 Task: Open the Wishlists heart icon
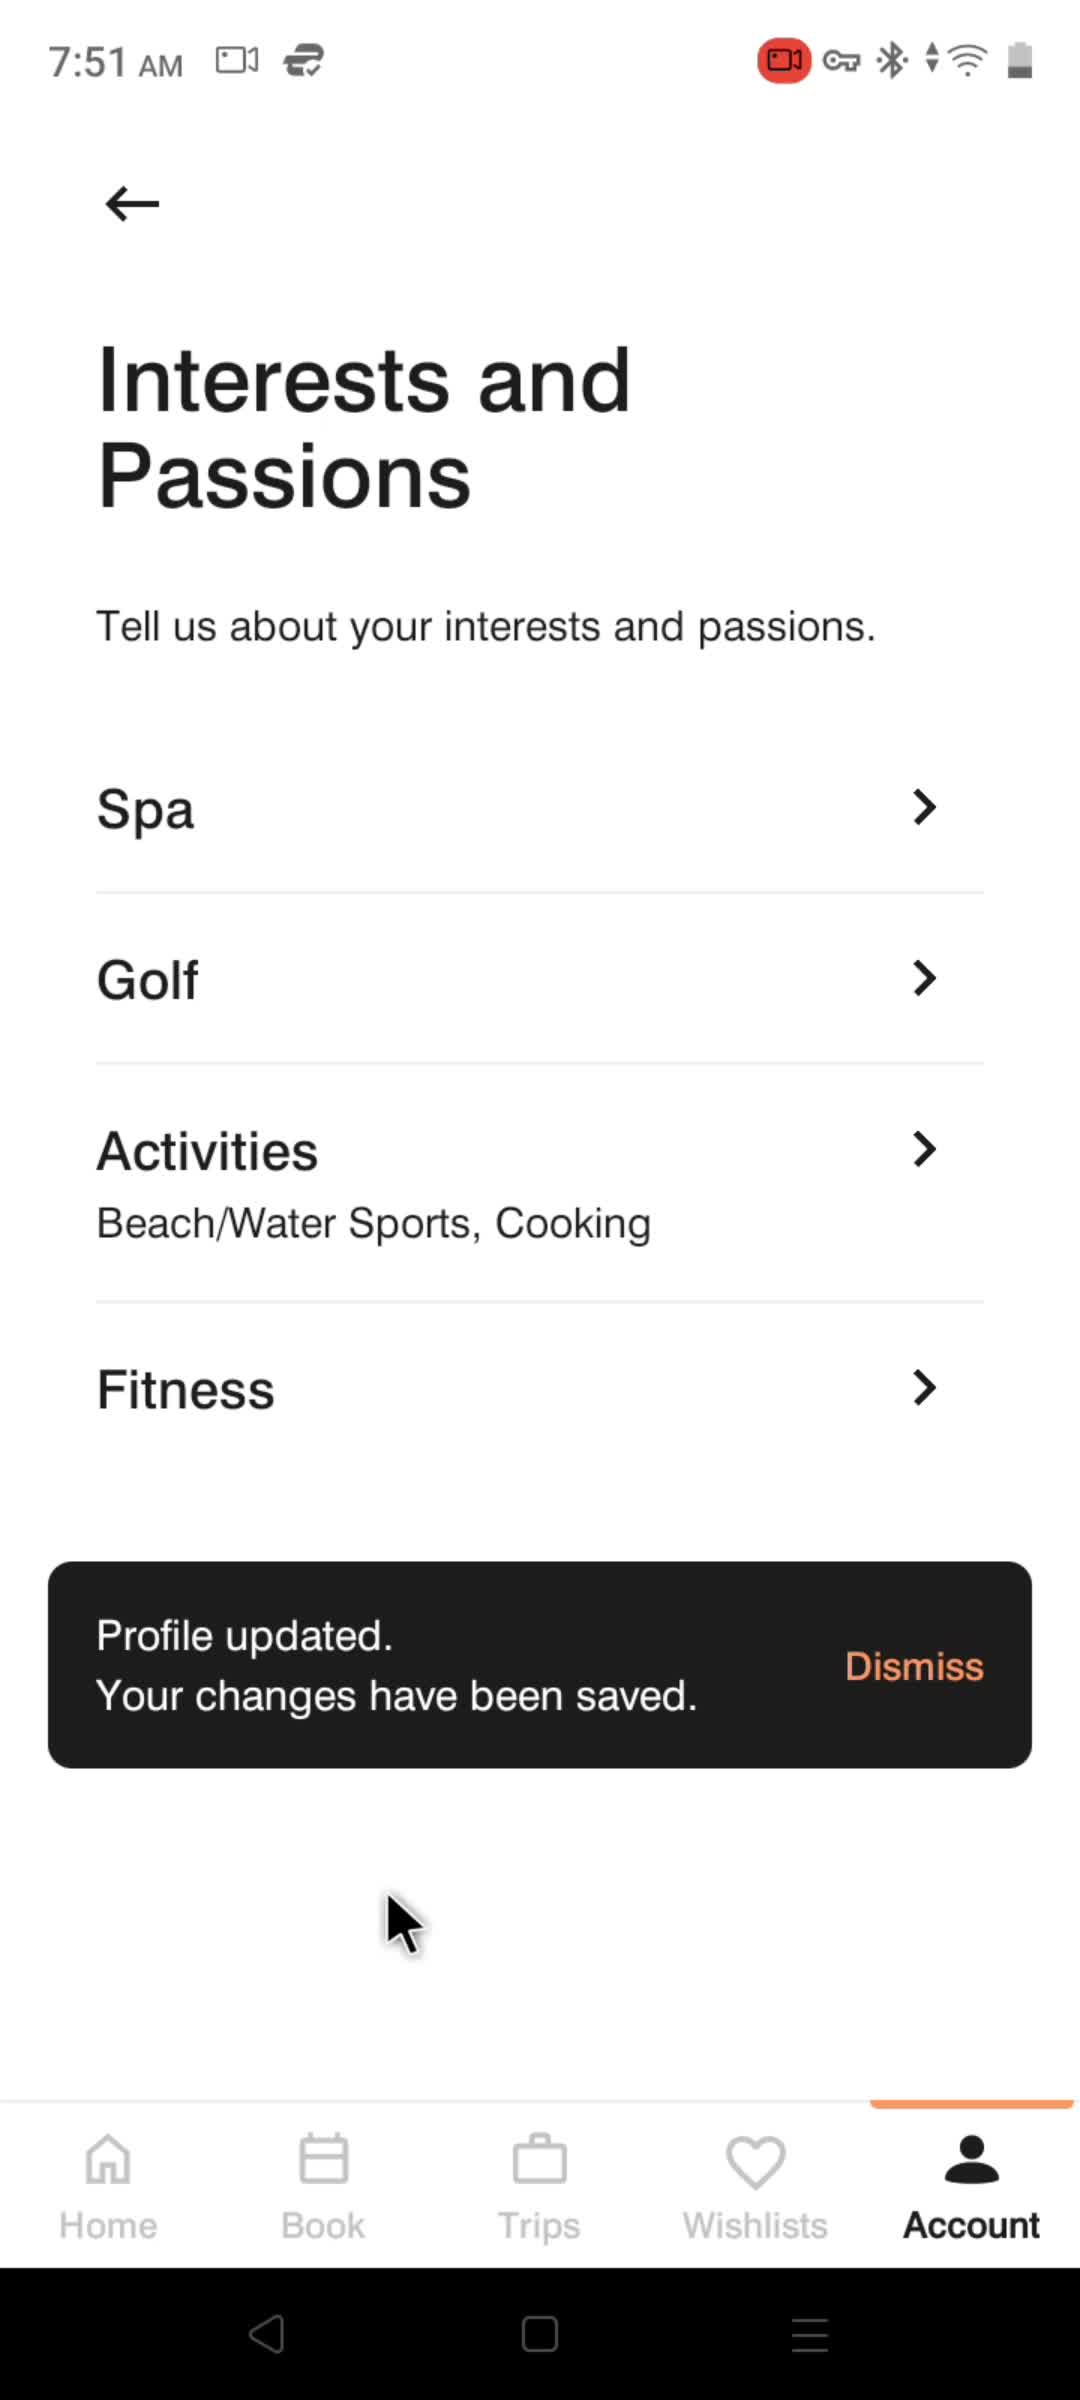(x=755, y=2162)
